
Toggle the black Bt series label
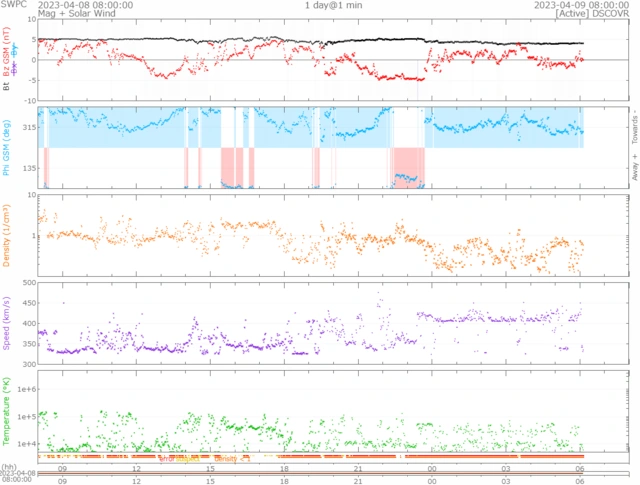click(6, 86)
